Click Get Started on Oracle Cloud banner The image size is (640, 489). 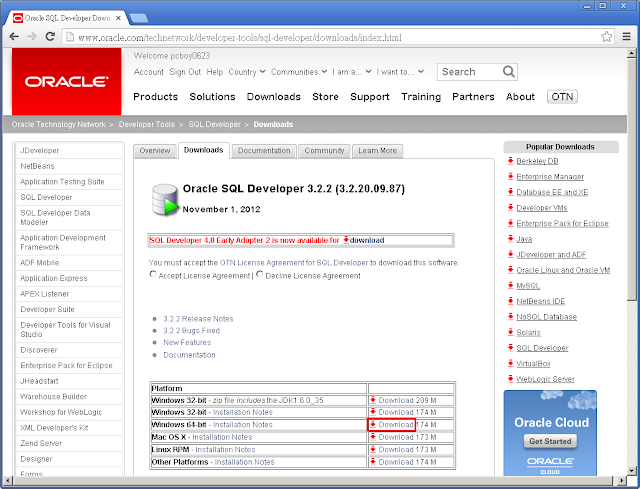click(550, 441)
